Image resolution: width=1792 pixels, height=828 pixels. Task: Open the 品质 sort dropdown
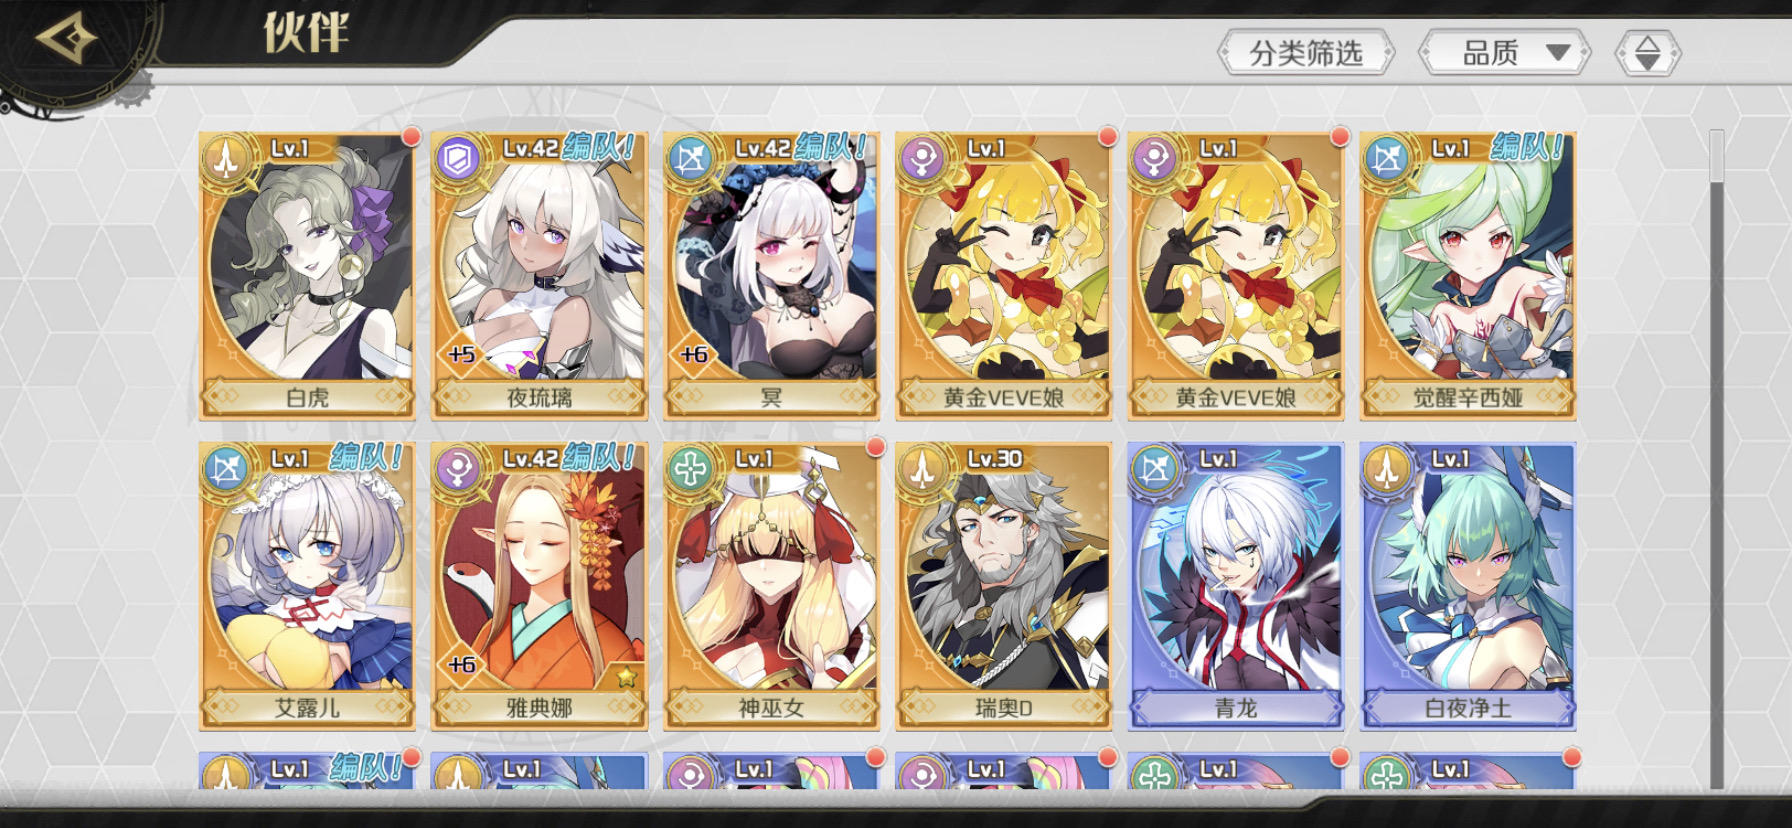tap(1504, 53)
